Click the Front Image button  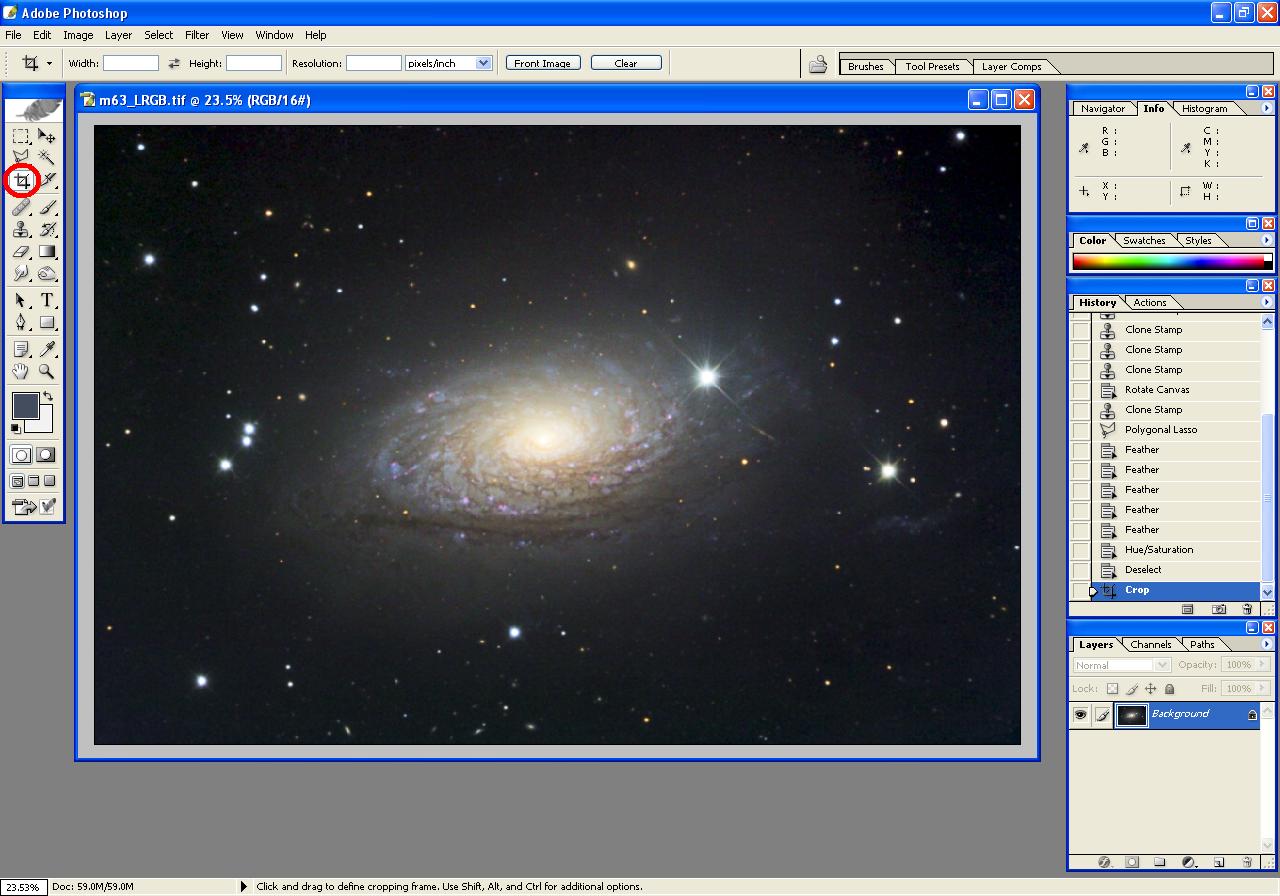coord(542,63)
